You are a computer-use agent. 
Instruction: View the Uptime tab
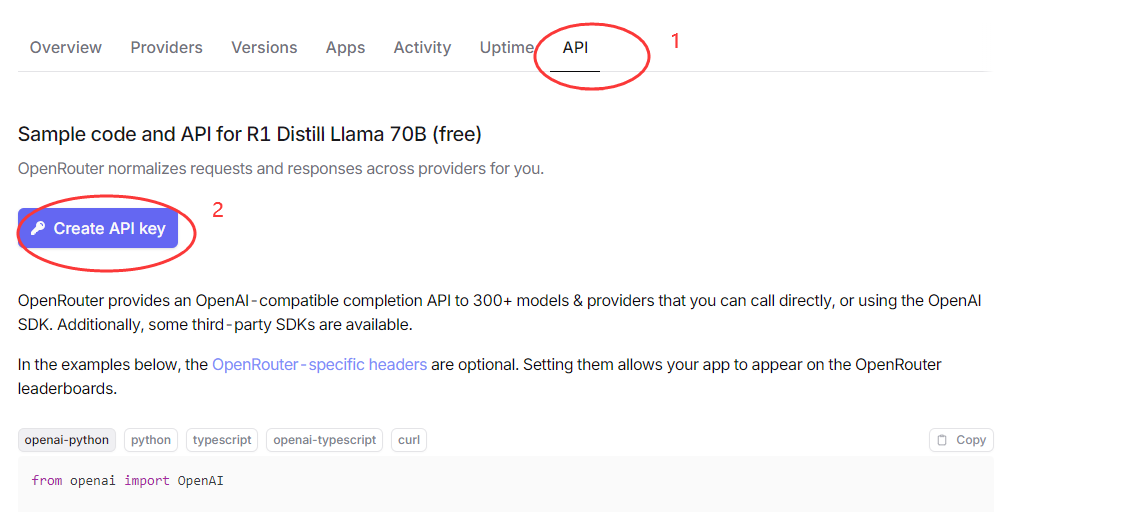(507, 48)
